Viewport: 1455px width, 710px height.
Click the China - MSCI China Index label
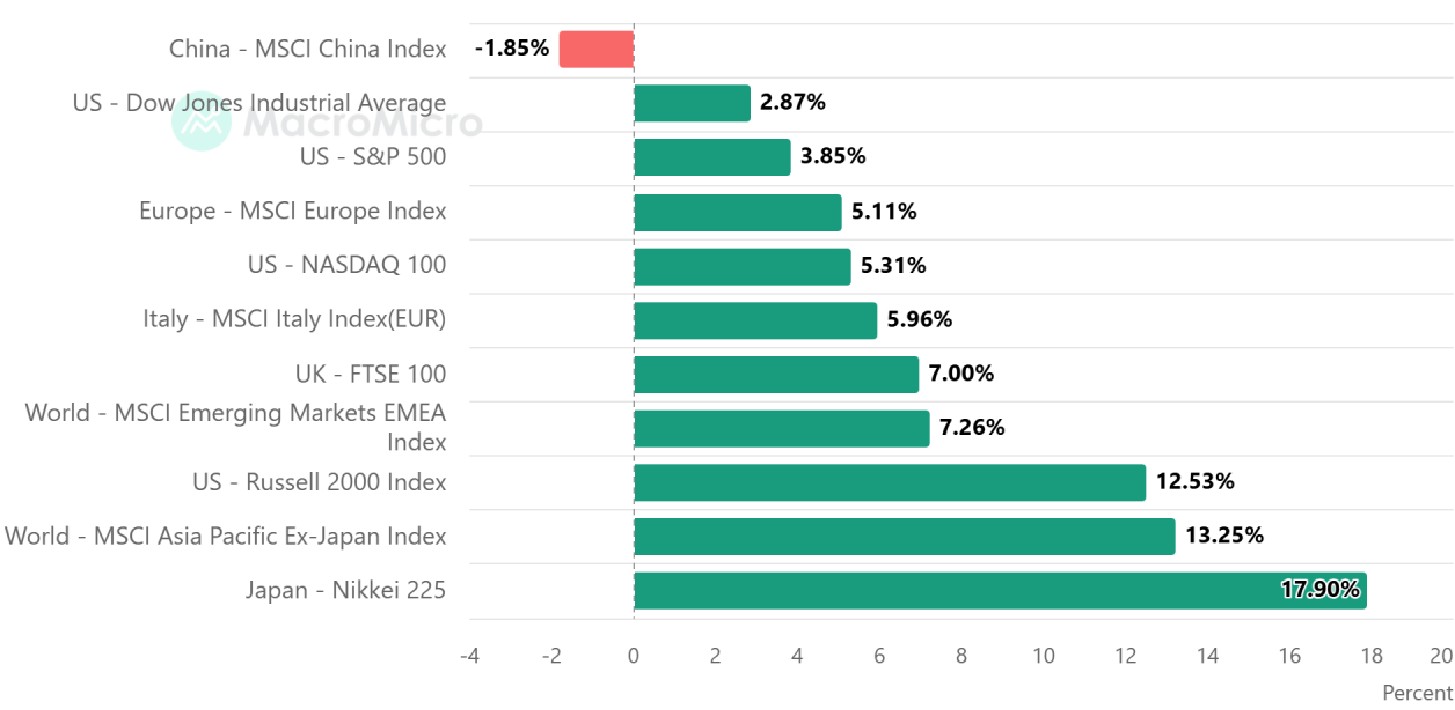click(308, 49)
